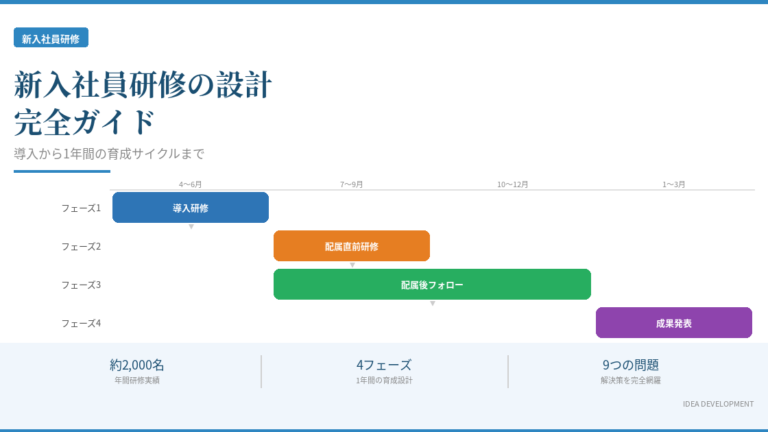
Task: Click the フェーズ1 row label
Action: tap(81, 208)
